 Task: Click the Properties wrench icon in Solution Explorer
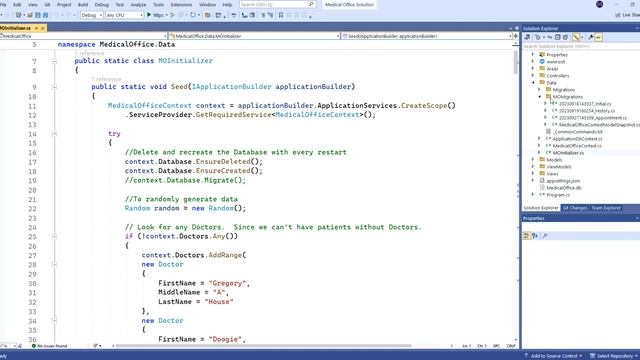coord(590,37)
